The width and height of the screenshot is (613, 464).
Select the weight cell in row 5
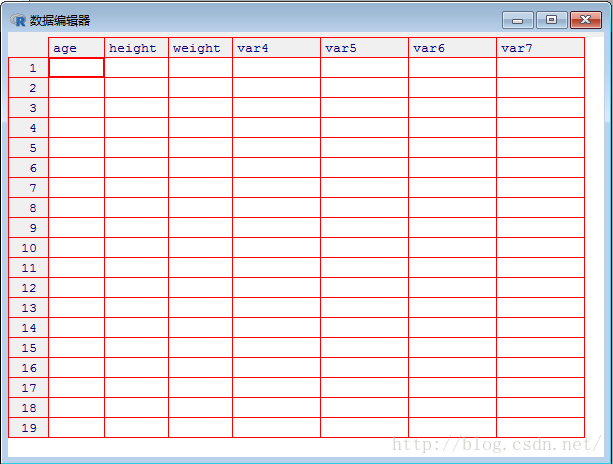tap(200, 148)
